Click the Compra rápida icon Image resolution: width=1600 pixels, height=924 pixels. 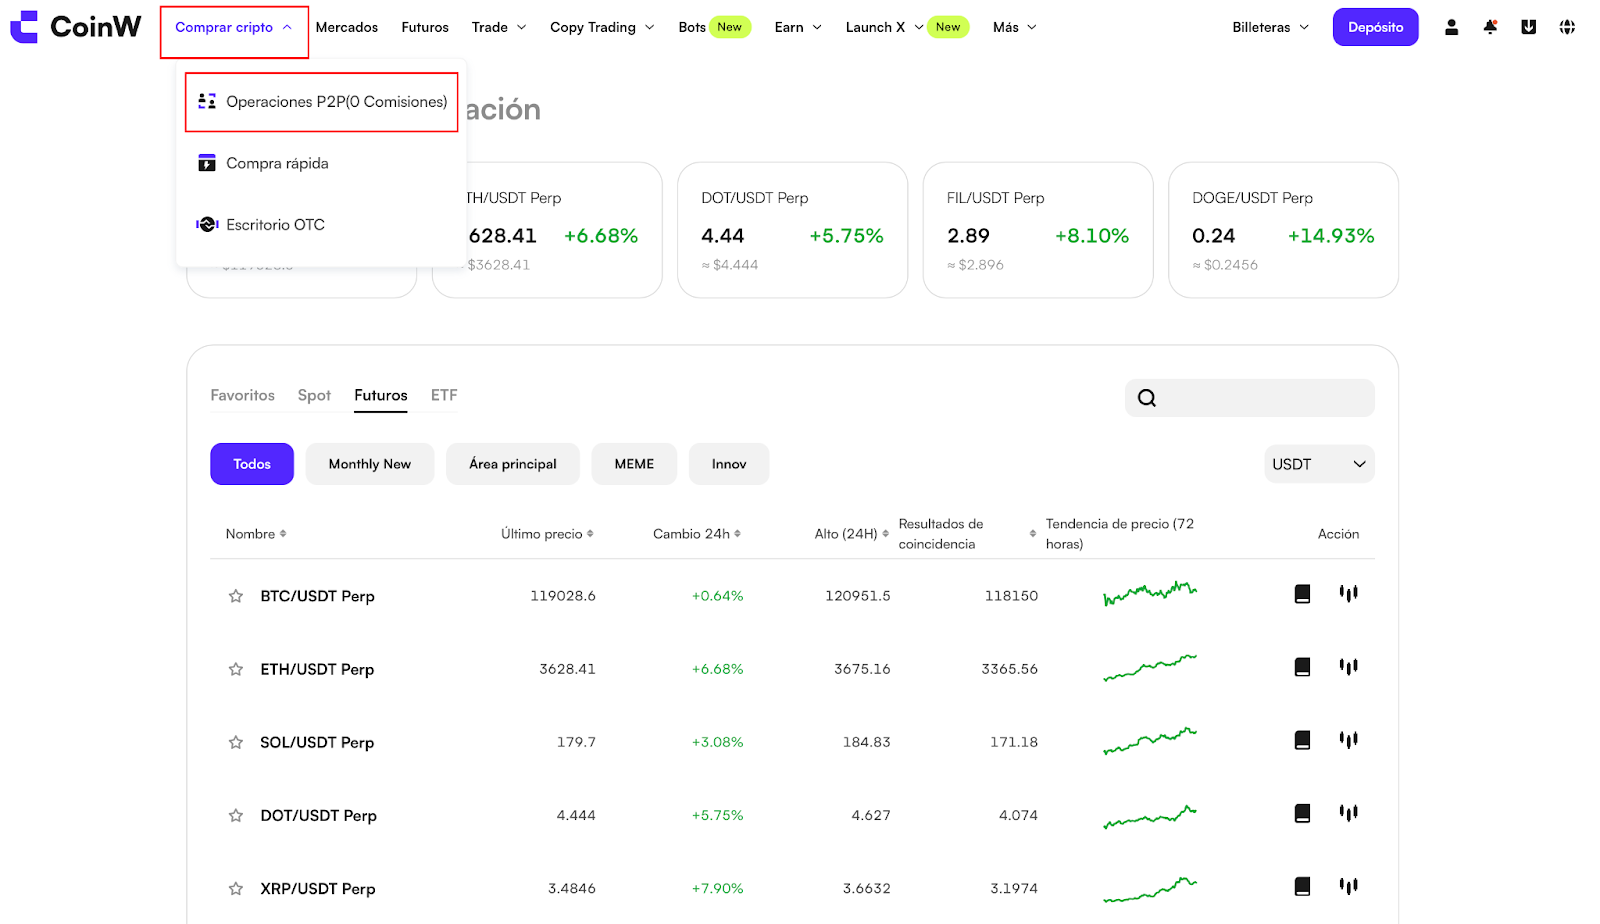point(207,163)
